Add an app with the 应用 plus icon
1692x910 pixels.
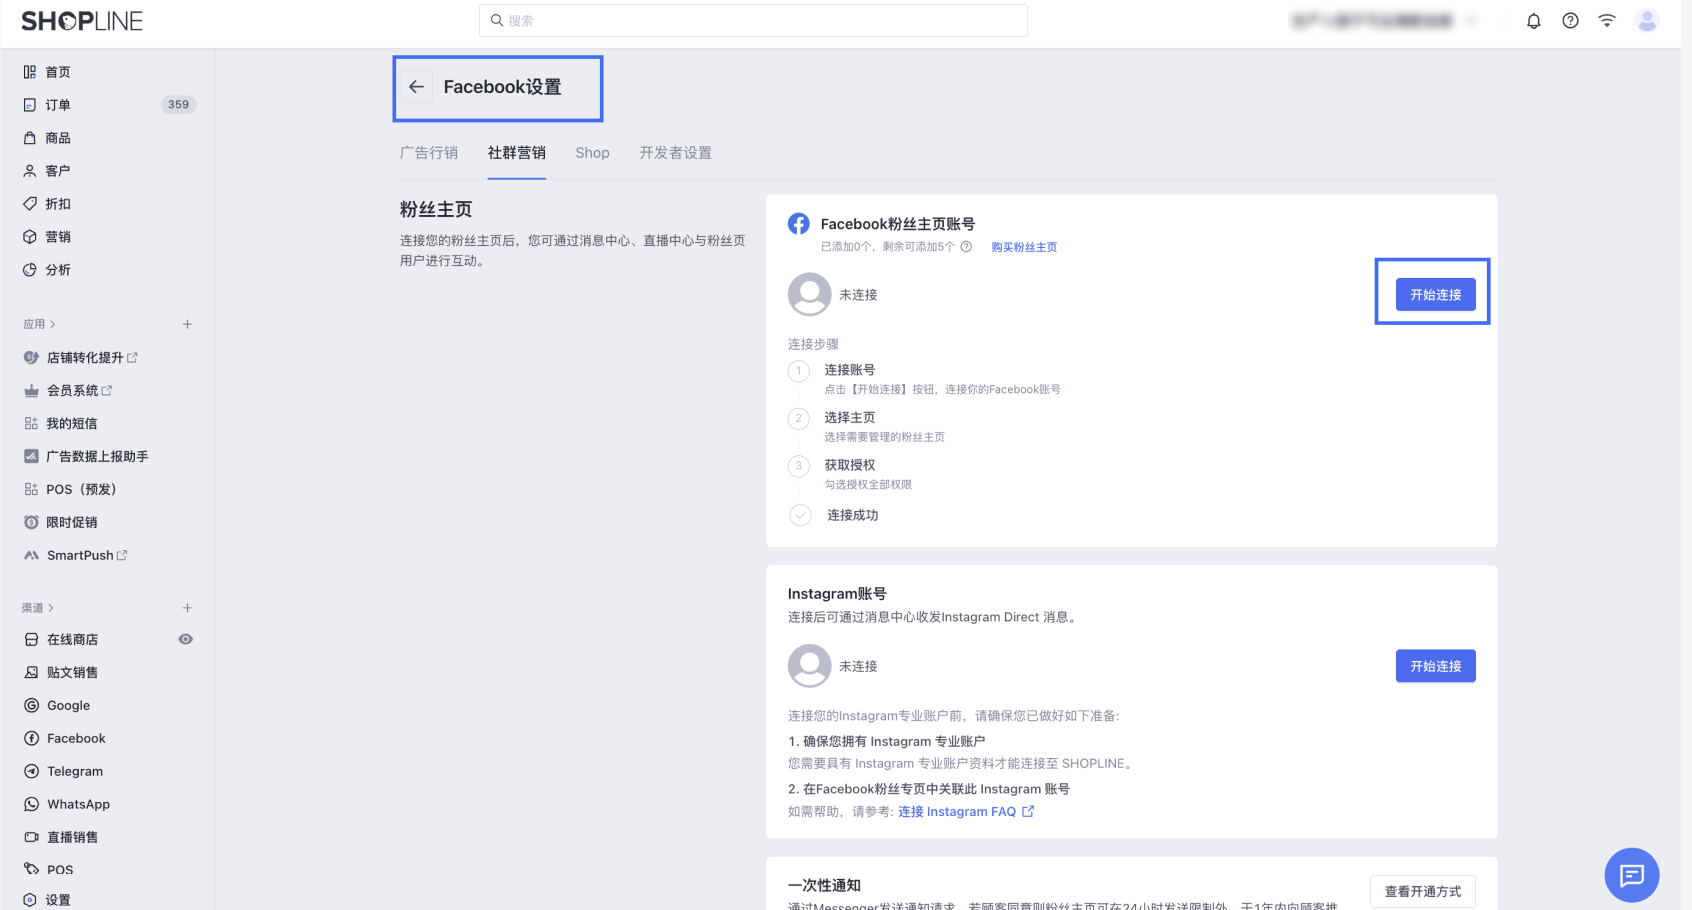click(187, 324)
